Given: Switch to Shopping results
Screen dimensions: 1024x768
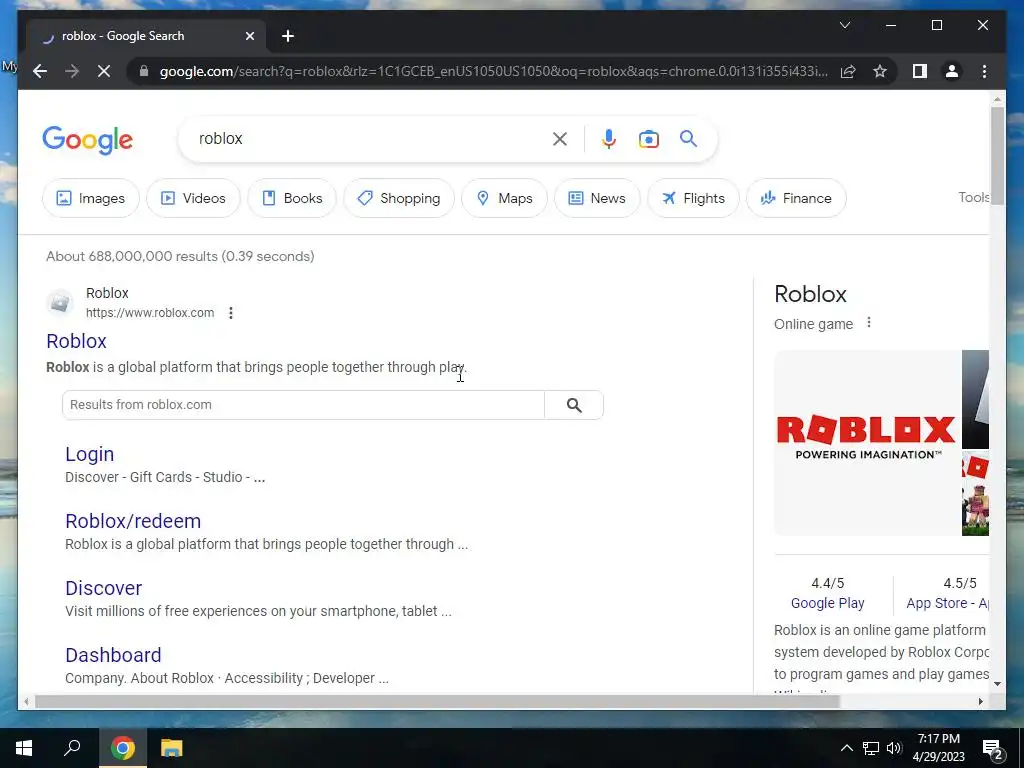Looking at the screenshot, I should [x=399, y=198].
